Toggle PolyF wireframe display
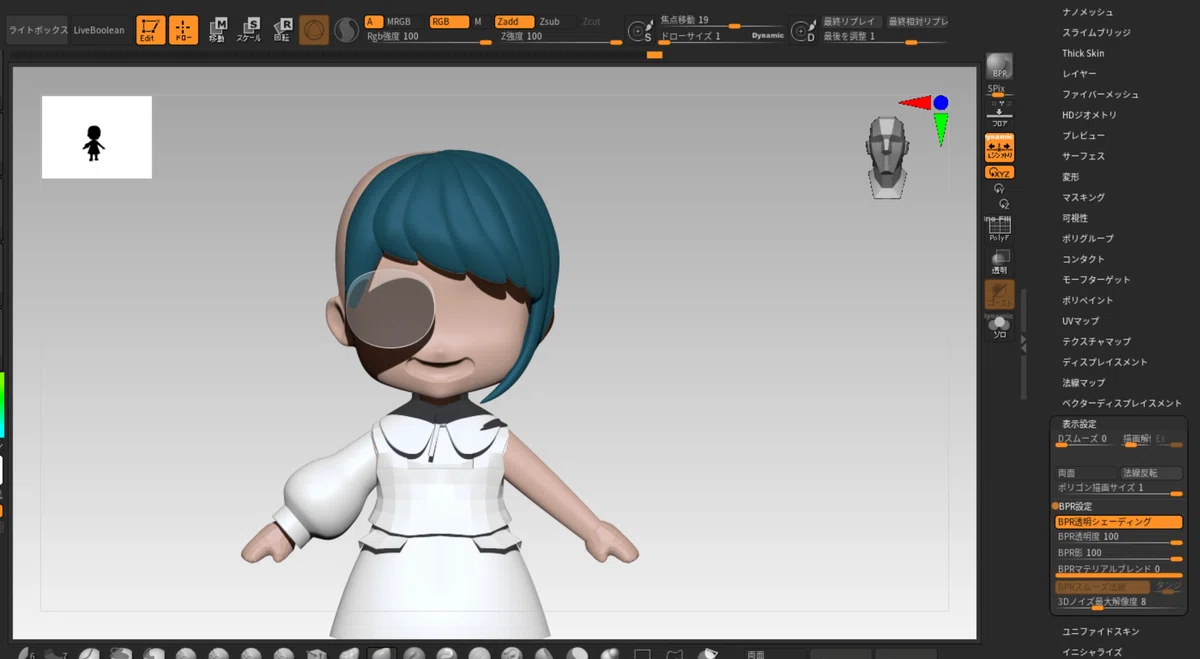1200x659 pixels. tap(999, 230)
